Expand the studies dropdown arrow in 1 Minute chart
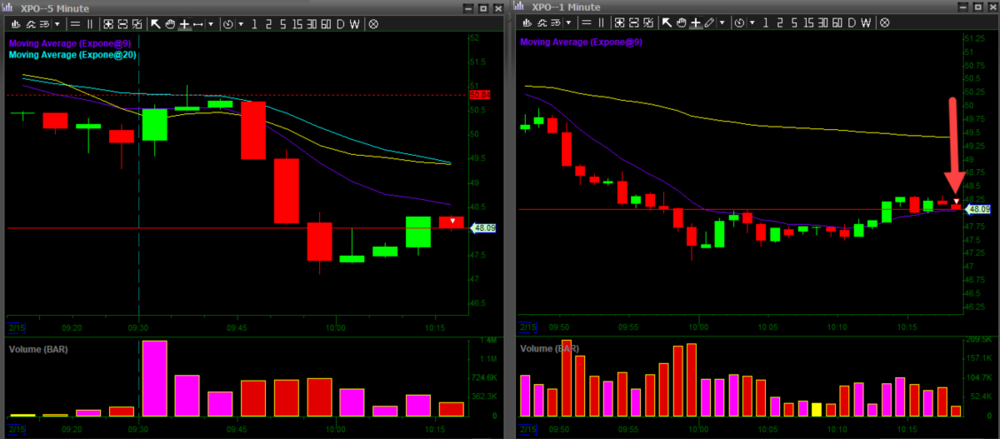 [x=568, y=23]
